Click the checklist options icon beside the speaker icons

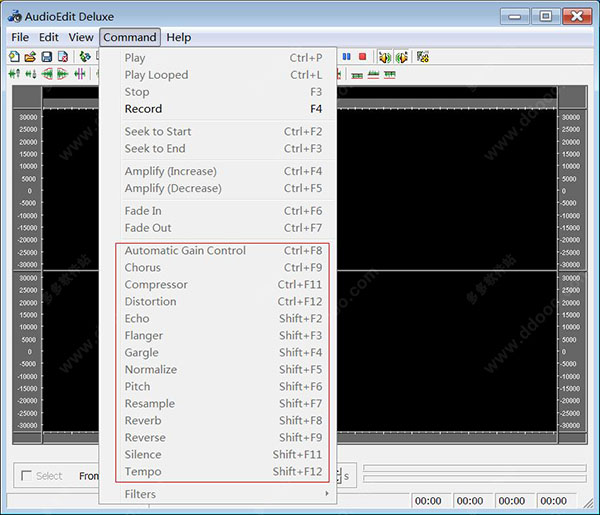coord(423,57)
